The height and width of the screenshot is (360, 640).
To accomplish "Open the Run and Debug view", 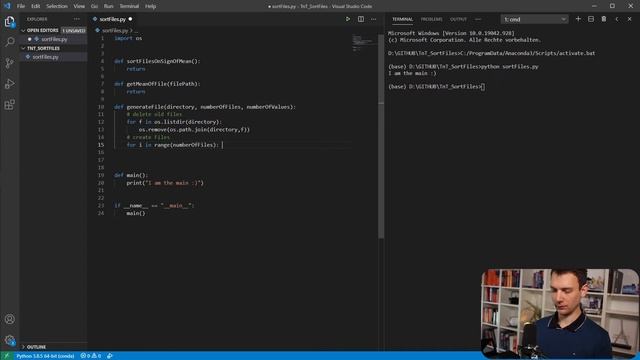I will tap(9, 84).
